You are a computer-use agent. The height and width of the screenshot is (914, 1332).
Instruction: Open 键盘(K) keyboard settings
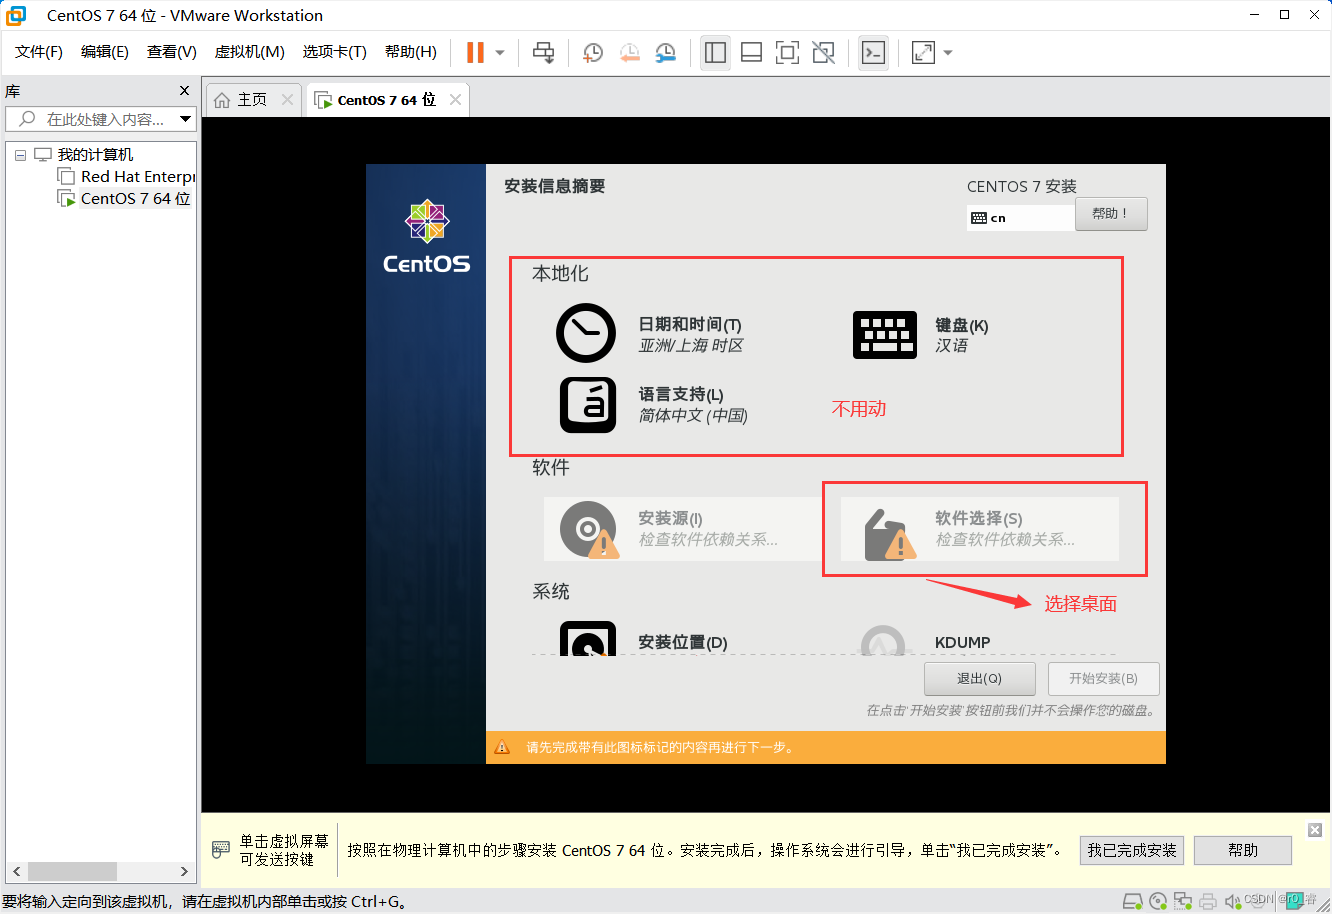coord(921,335)
